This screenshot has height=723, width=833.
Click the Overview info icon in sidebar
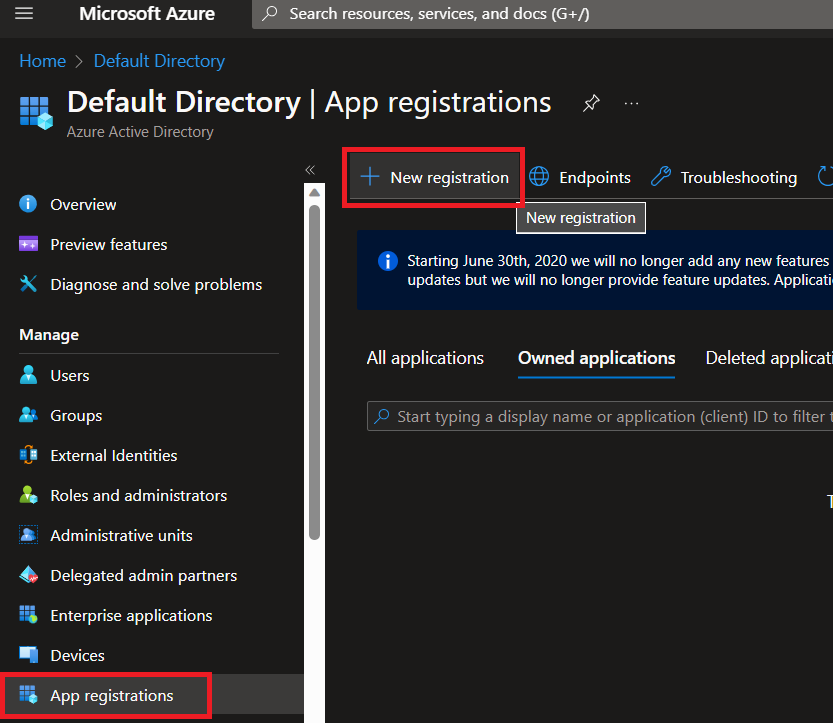(x=28, y=204)
